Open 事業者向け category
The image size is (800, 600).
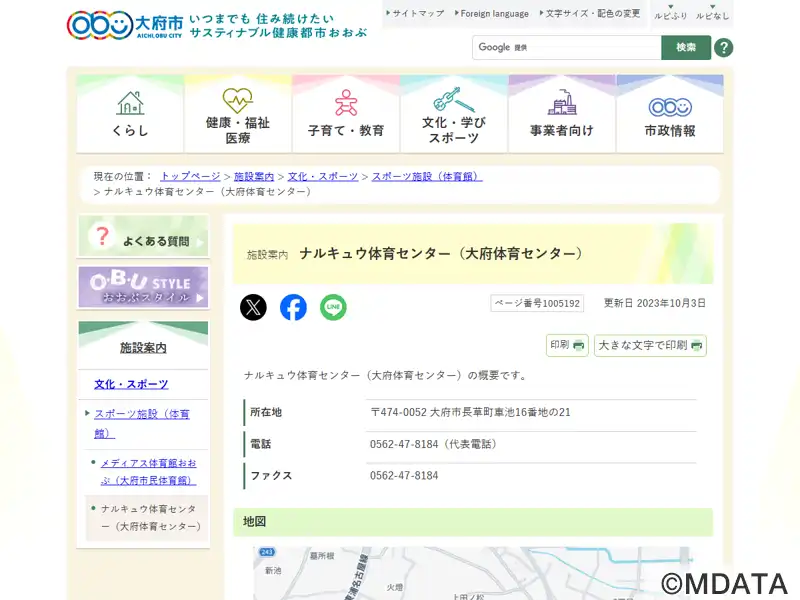[562, 113]
